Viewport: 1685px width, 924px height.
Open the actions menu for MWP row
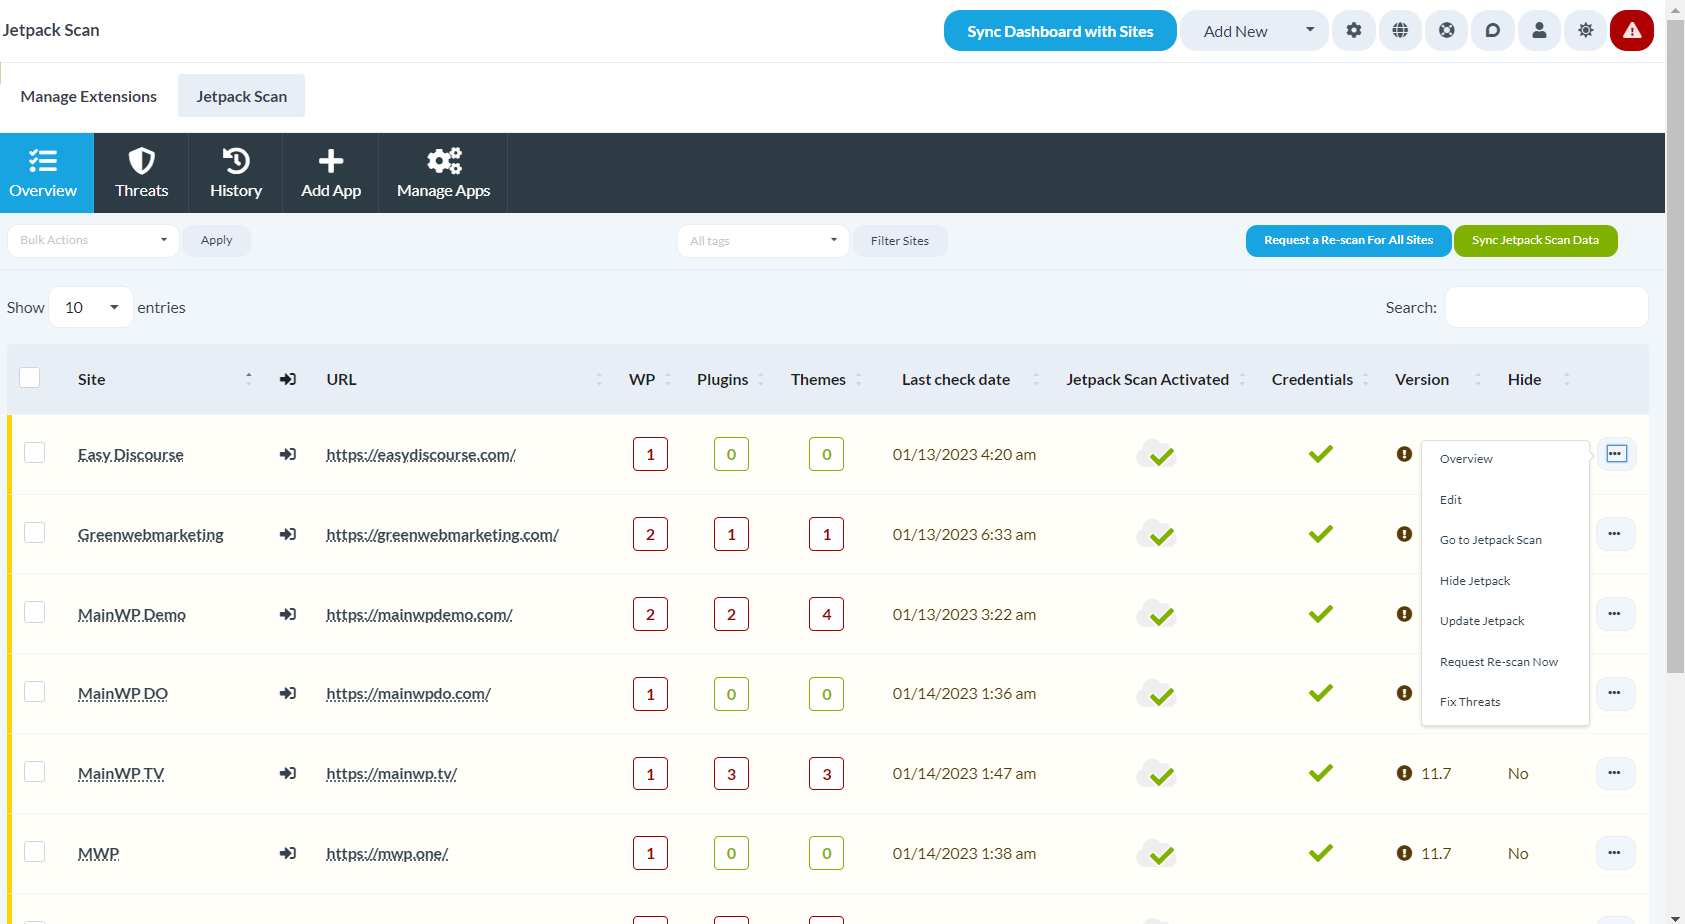coord(1615,853)
